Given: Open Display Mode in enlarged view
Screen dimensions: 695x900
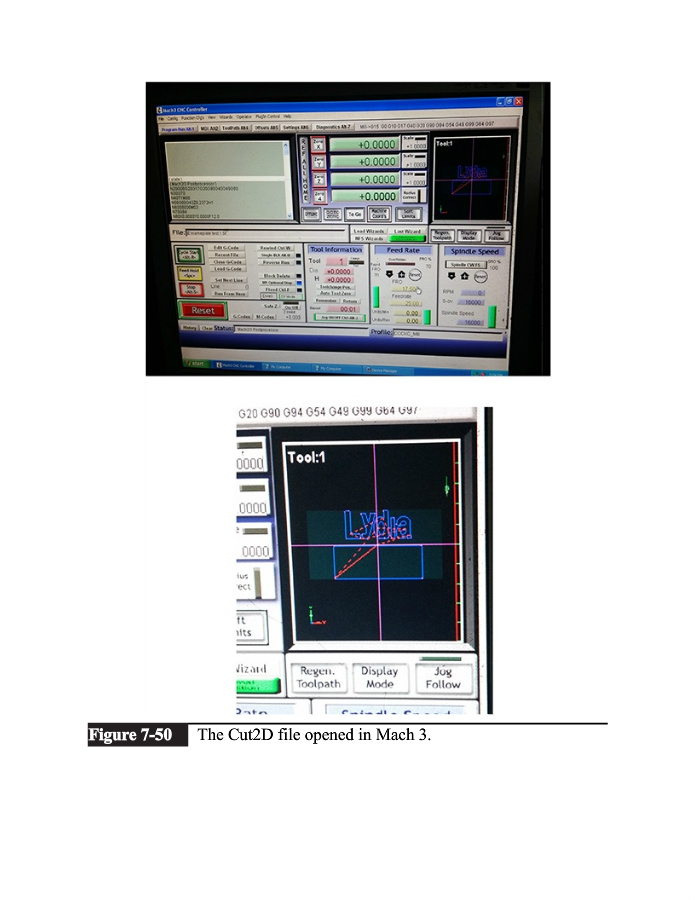Looking at the screenshot, I should click(380, 678).
